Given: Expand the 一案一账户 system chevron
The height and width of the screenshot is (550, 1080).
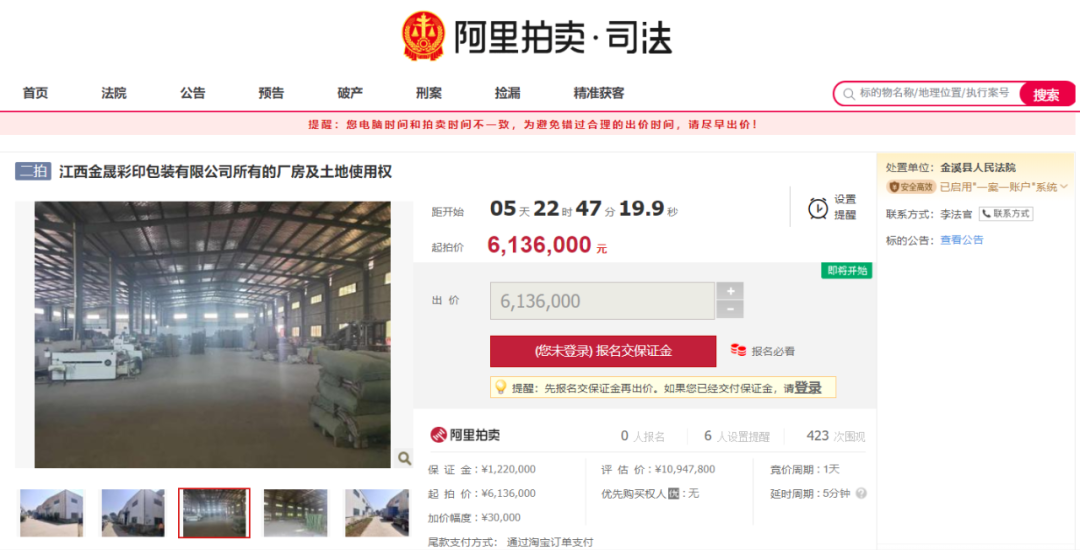Looking at the screenshot, I should coord(1064,187).
